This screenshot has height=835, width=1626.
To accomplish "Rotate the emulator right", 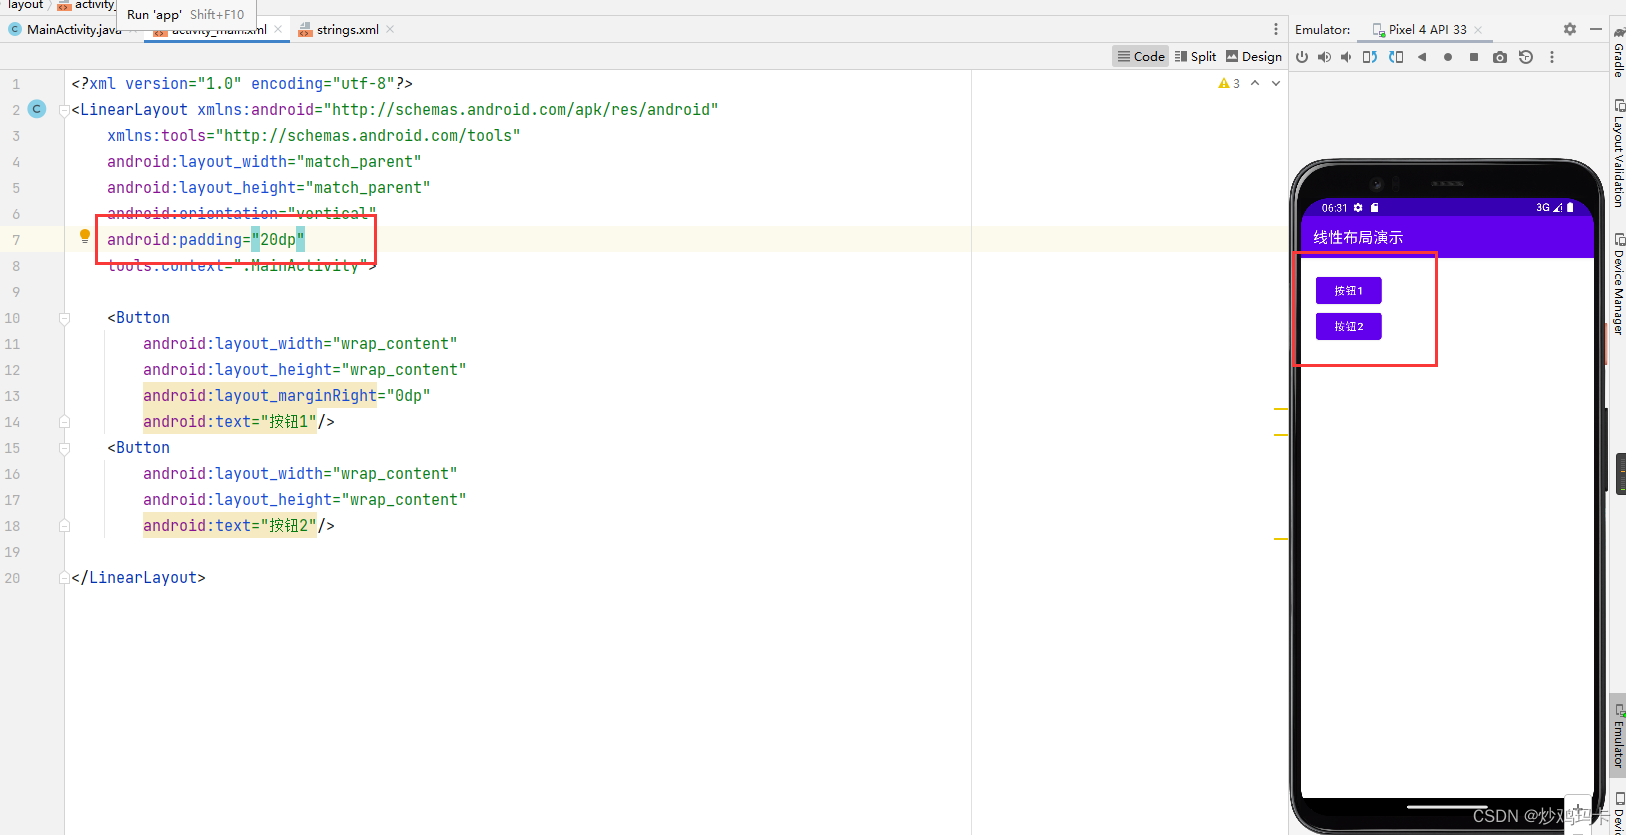I will 1396,57.
